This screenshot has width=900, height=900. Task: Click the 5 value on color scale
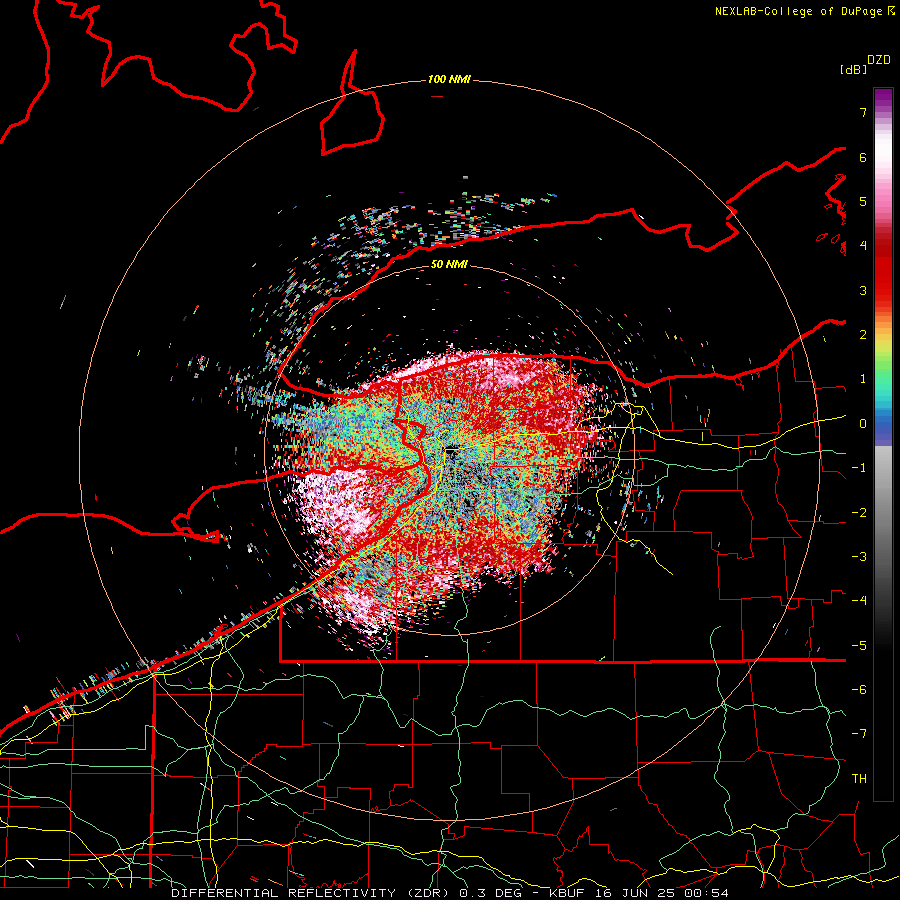[863, 201]
